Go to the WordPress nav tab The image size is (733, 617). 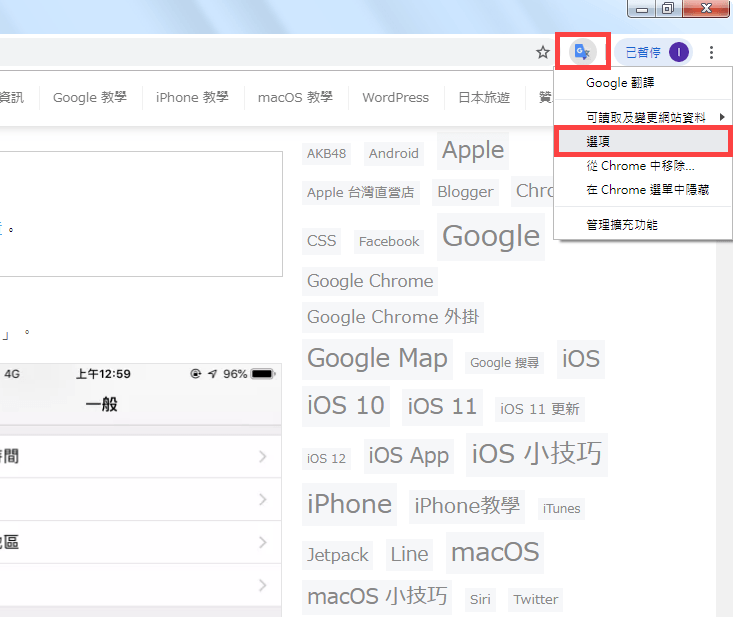pos(395,97)
